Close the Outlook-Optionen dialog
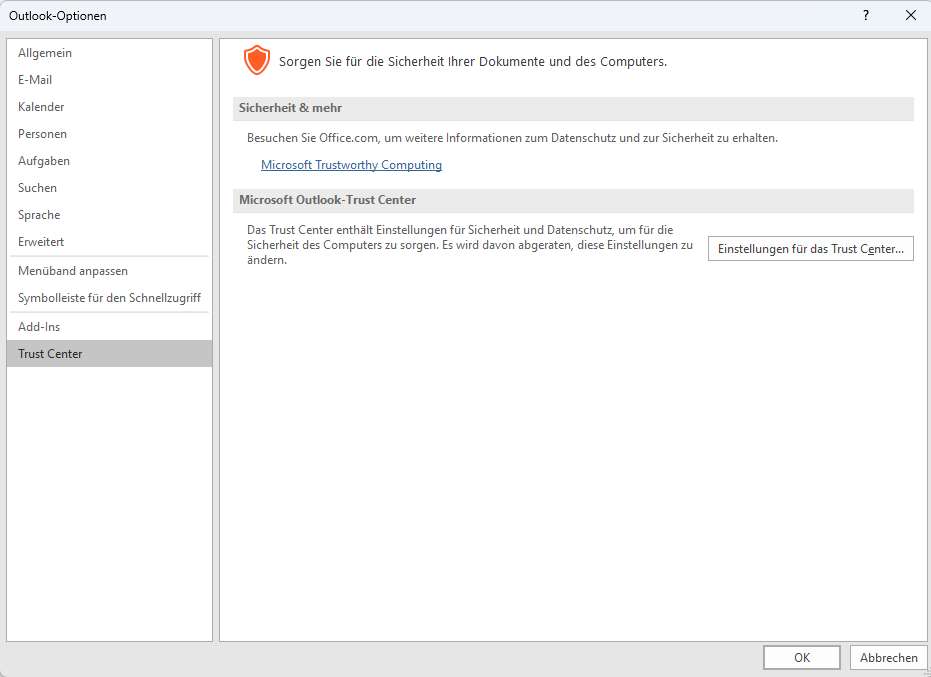This screenshot has width=931, height=677. [x=911, y=15]
